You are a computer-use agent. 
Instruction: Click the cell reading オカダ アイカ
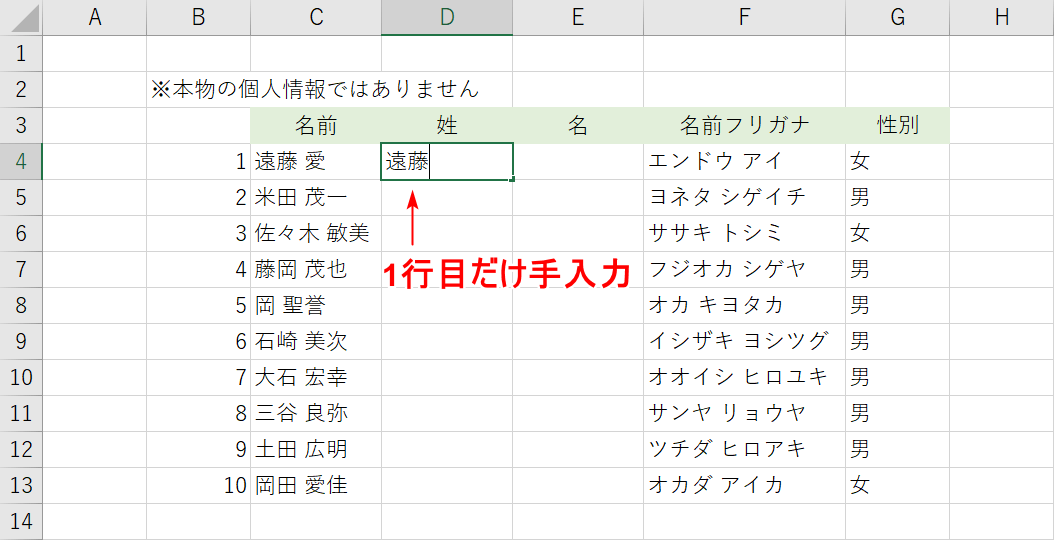pos(744,485)
